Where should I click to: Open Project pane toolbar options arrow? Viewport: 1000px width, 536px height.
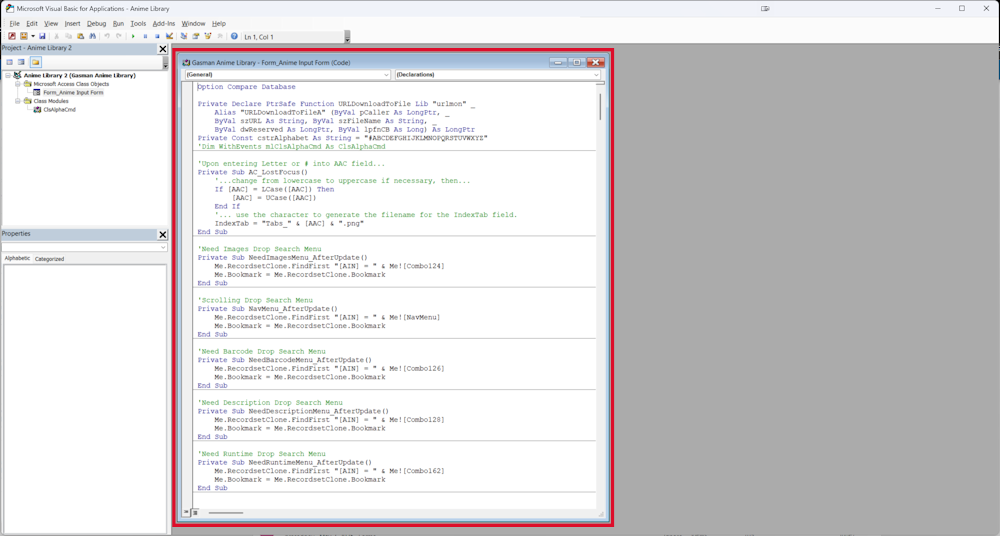tap(165, 64)
